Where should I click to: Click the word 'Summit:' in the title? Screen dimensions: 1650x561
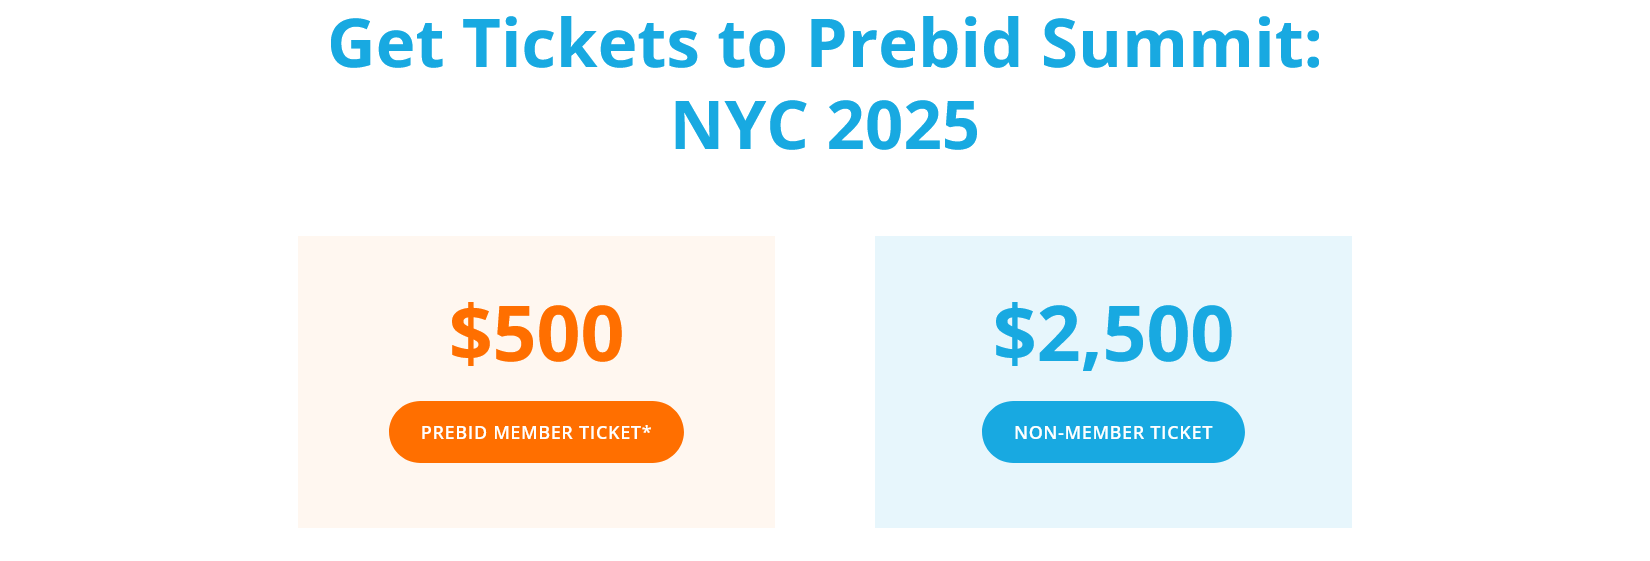[1182, 44]
